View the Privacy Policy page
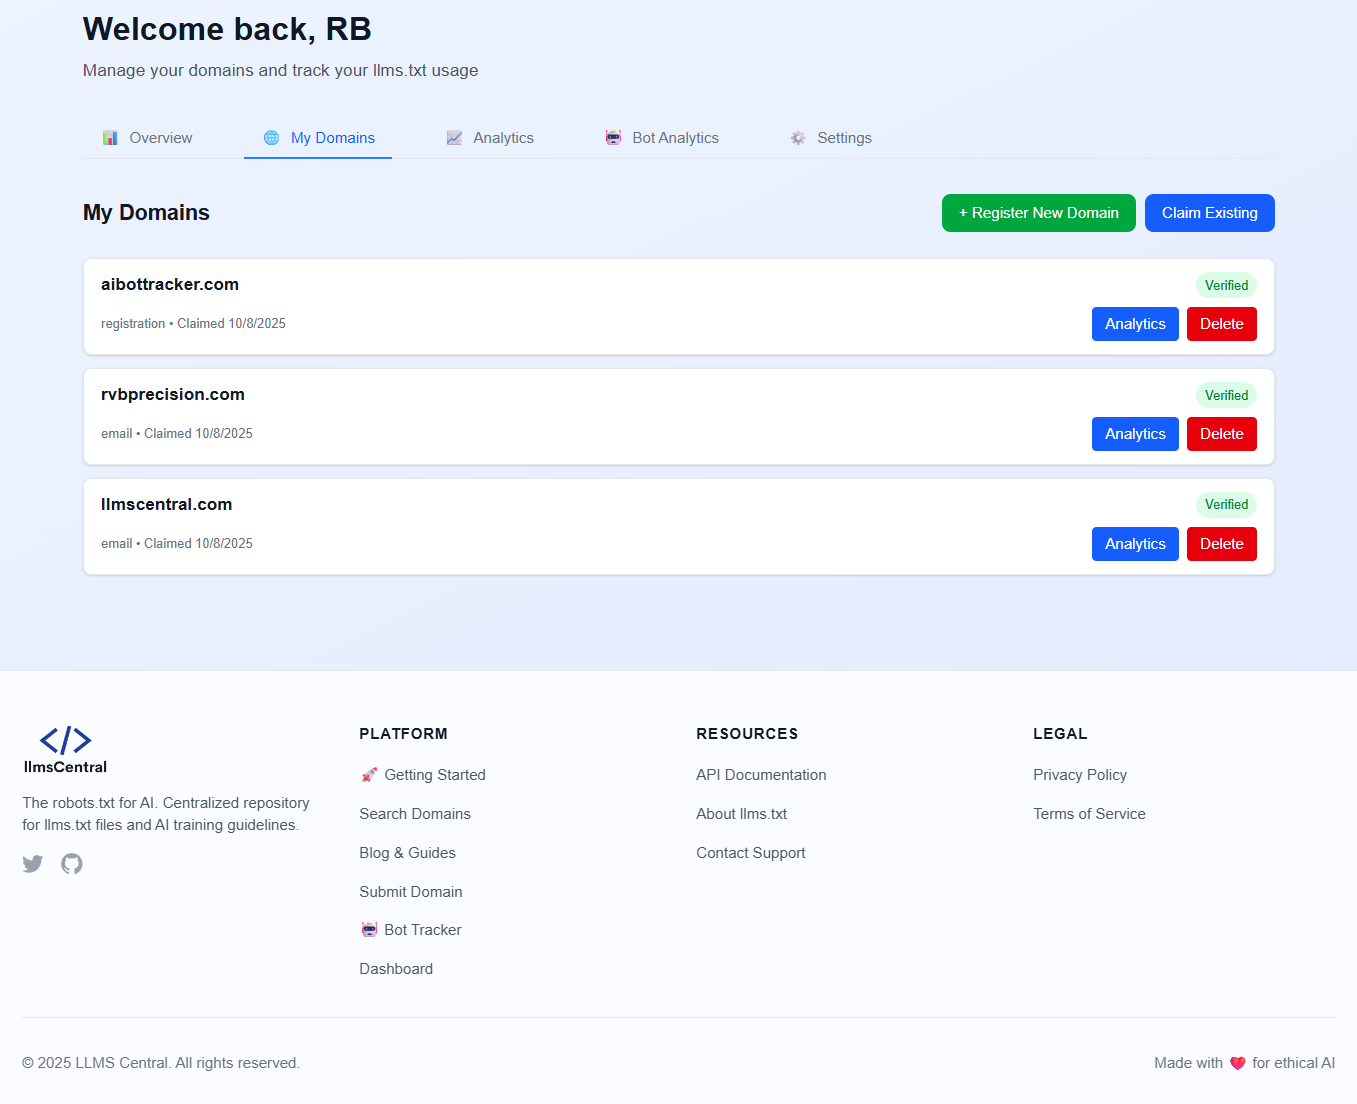The height and width of the screenshot is (1104, 1357). [1080, 774]
